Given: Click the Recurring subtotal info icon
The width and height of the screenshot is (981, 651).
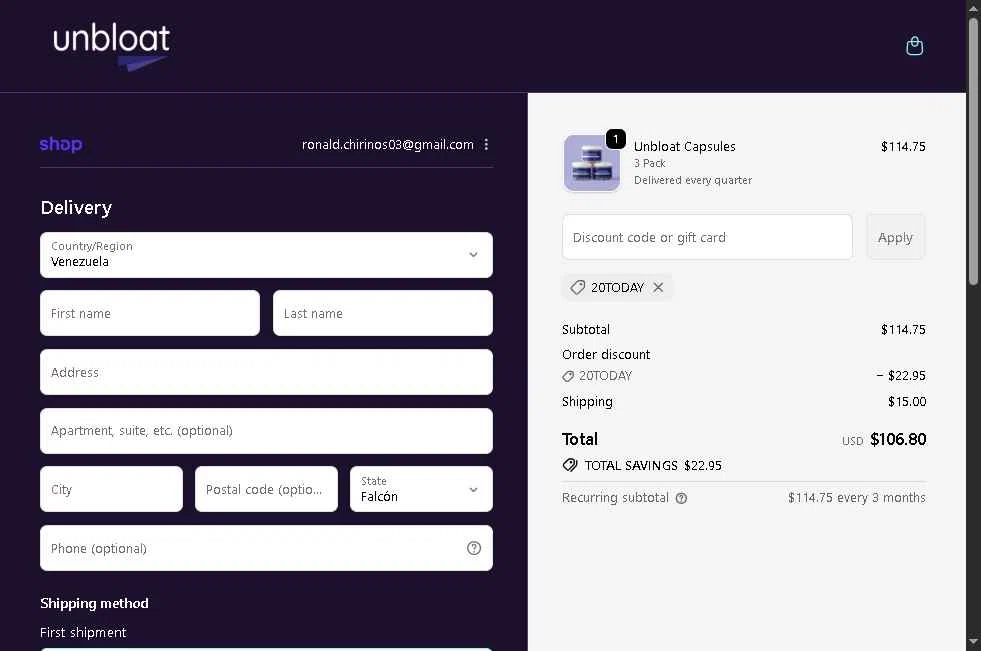Looking at the screenshot, I should (681, 498).
